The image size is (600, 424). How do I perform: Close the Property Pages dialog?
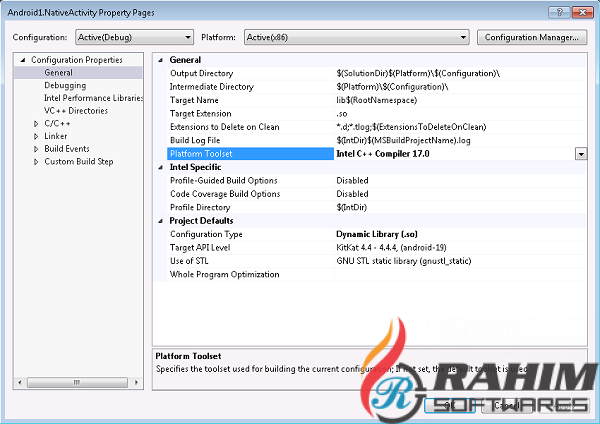(582, 12)
